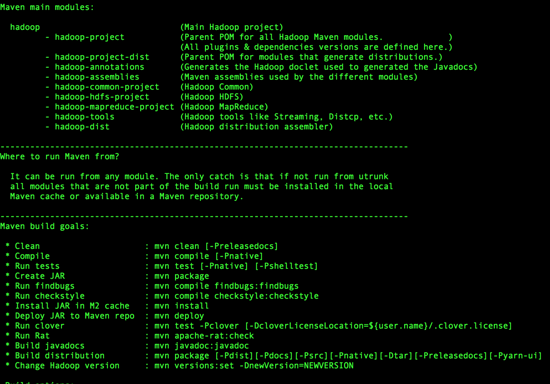Select the hadoop-project module line
The height and width of the screenshot is (384, 550).
coord(89,37)
